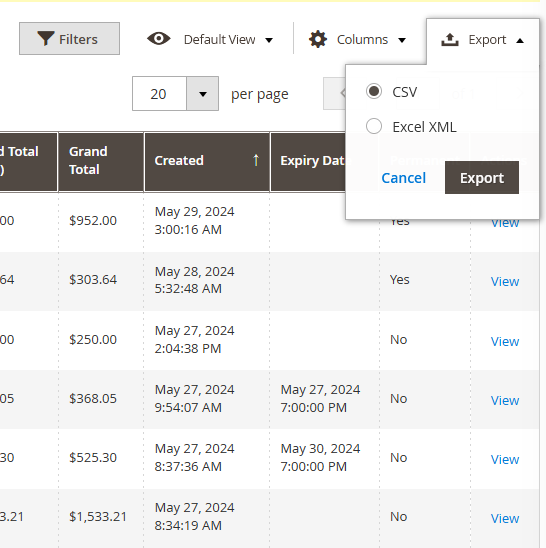
Task: Select the CSV export format
Action: click(x=374, y=92)
